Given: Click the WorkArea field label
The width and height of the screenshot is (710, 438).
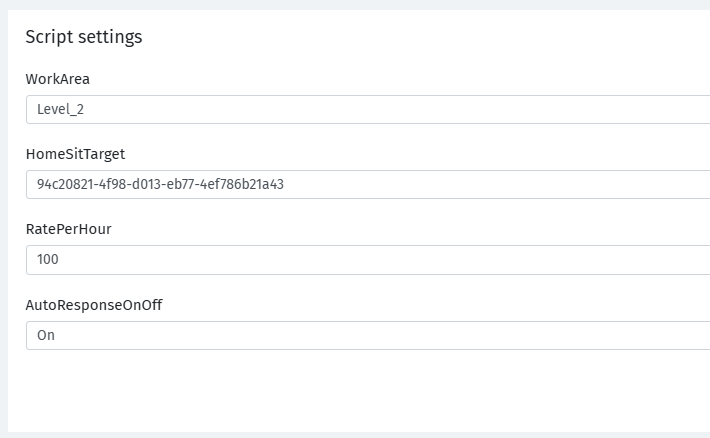Looking at the screenshot, I should [x=58, y=79].
